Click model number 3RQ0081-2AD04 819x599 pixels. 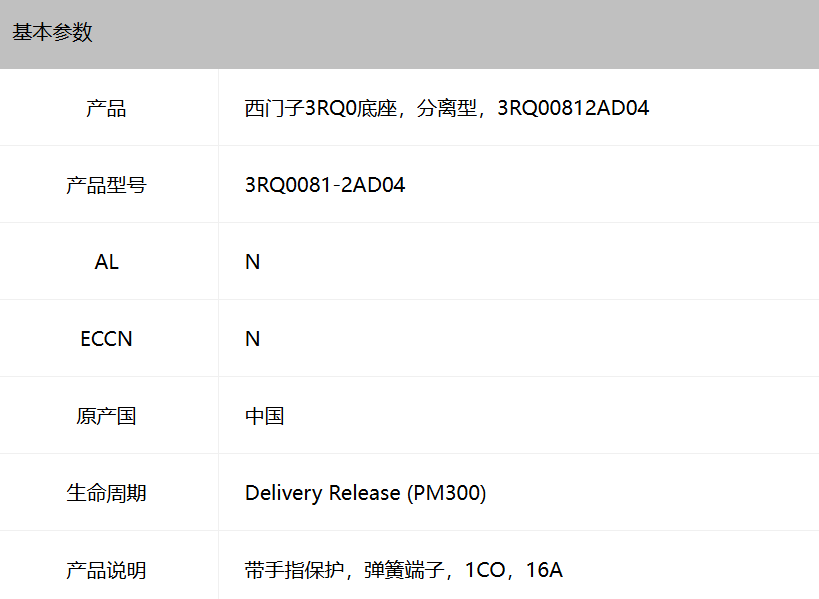click(325, 185)
